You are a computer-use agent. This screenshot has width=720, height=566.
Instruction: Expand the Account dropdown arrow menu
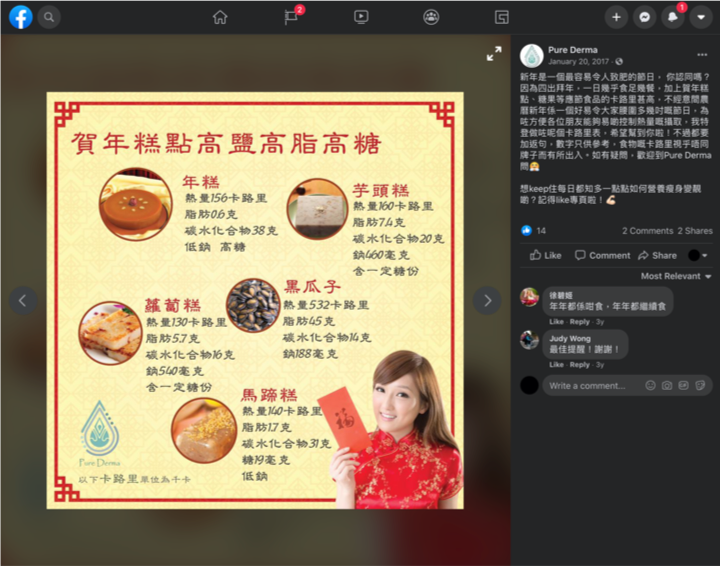pyautogui.click(x=702, y=17)
